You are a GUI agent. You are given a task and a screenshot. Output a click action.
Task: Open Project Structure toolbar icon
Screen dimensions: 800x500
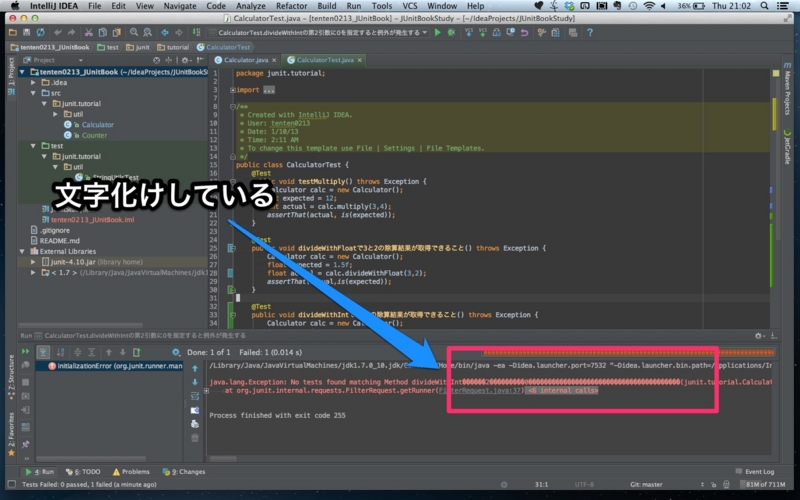[x=555, y=33]
